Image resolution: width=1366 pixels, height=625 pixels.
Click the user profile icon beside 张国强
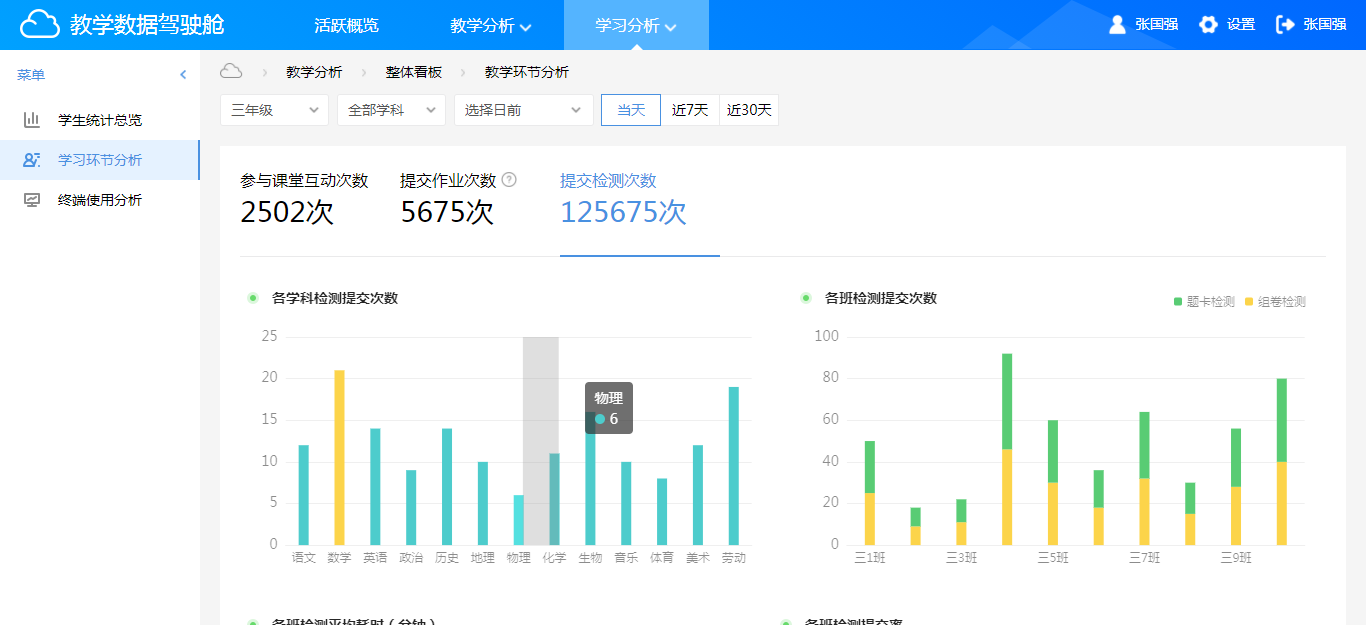(x=1117, y=24)
